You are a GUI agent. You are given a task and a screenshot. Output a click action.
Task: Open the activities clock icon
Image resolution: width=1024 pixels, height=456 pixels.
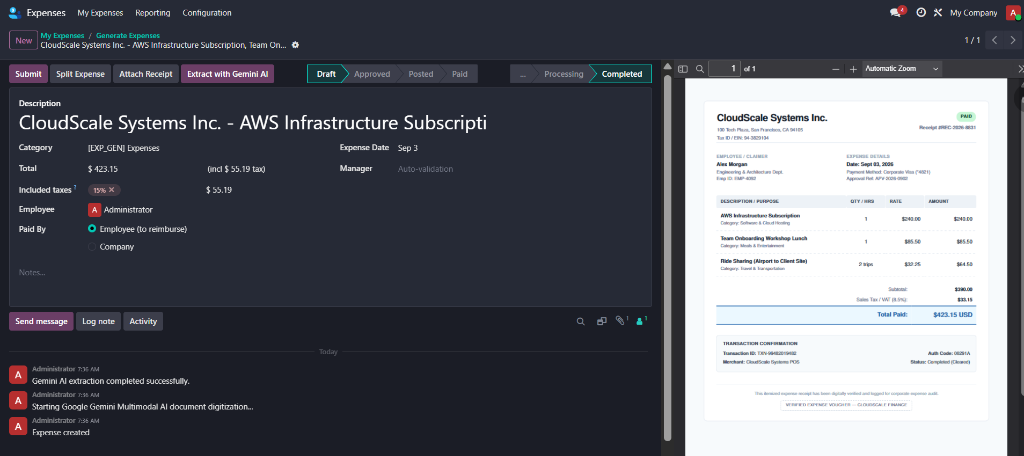point(921,12)
